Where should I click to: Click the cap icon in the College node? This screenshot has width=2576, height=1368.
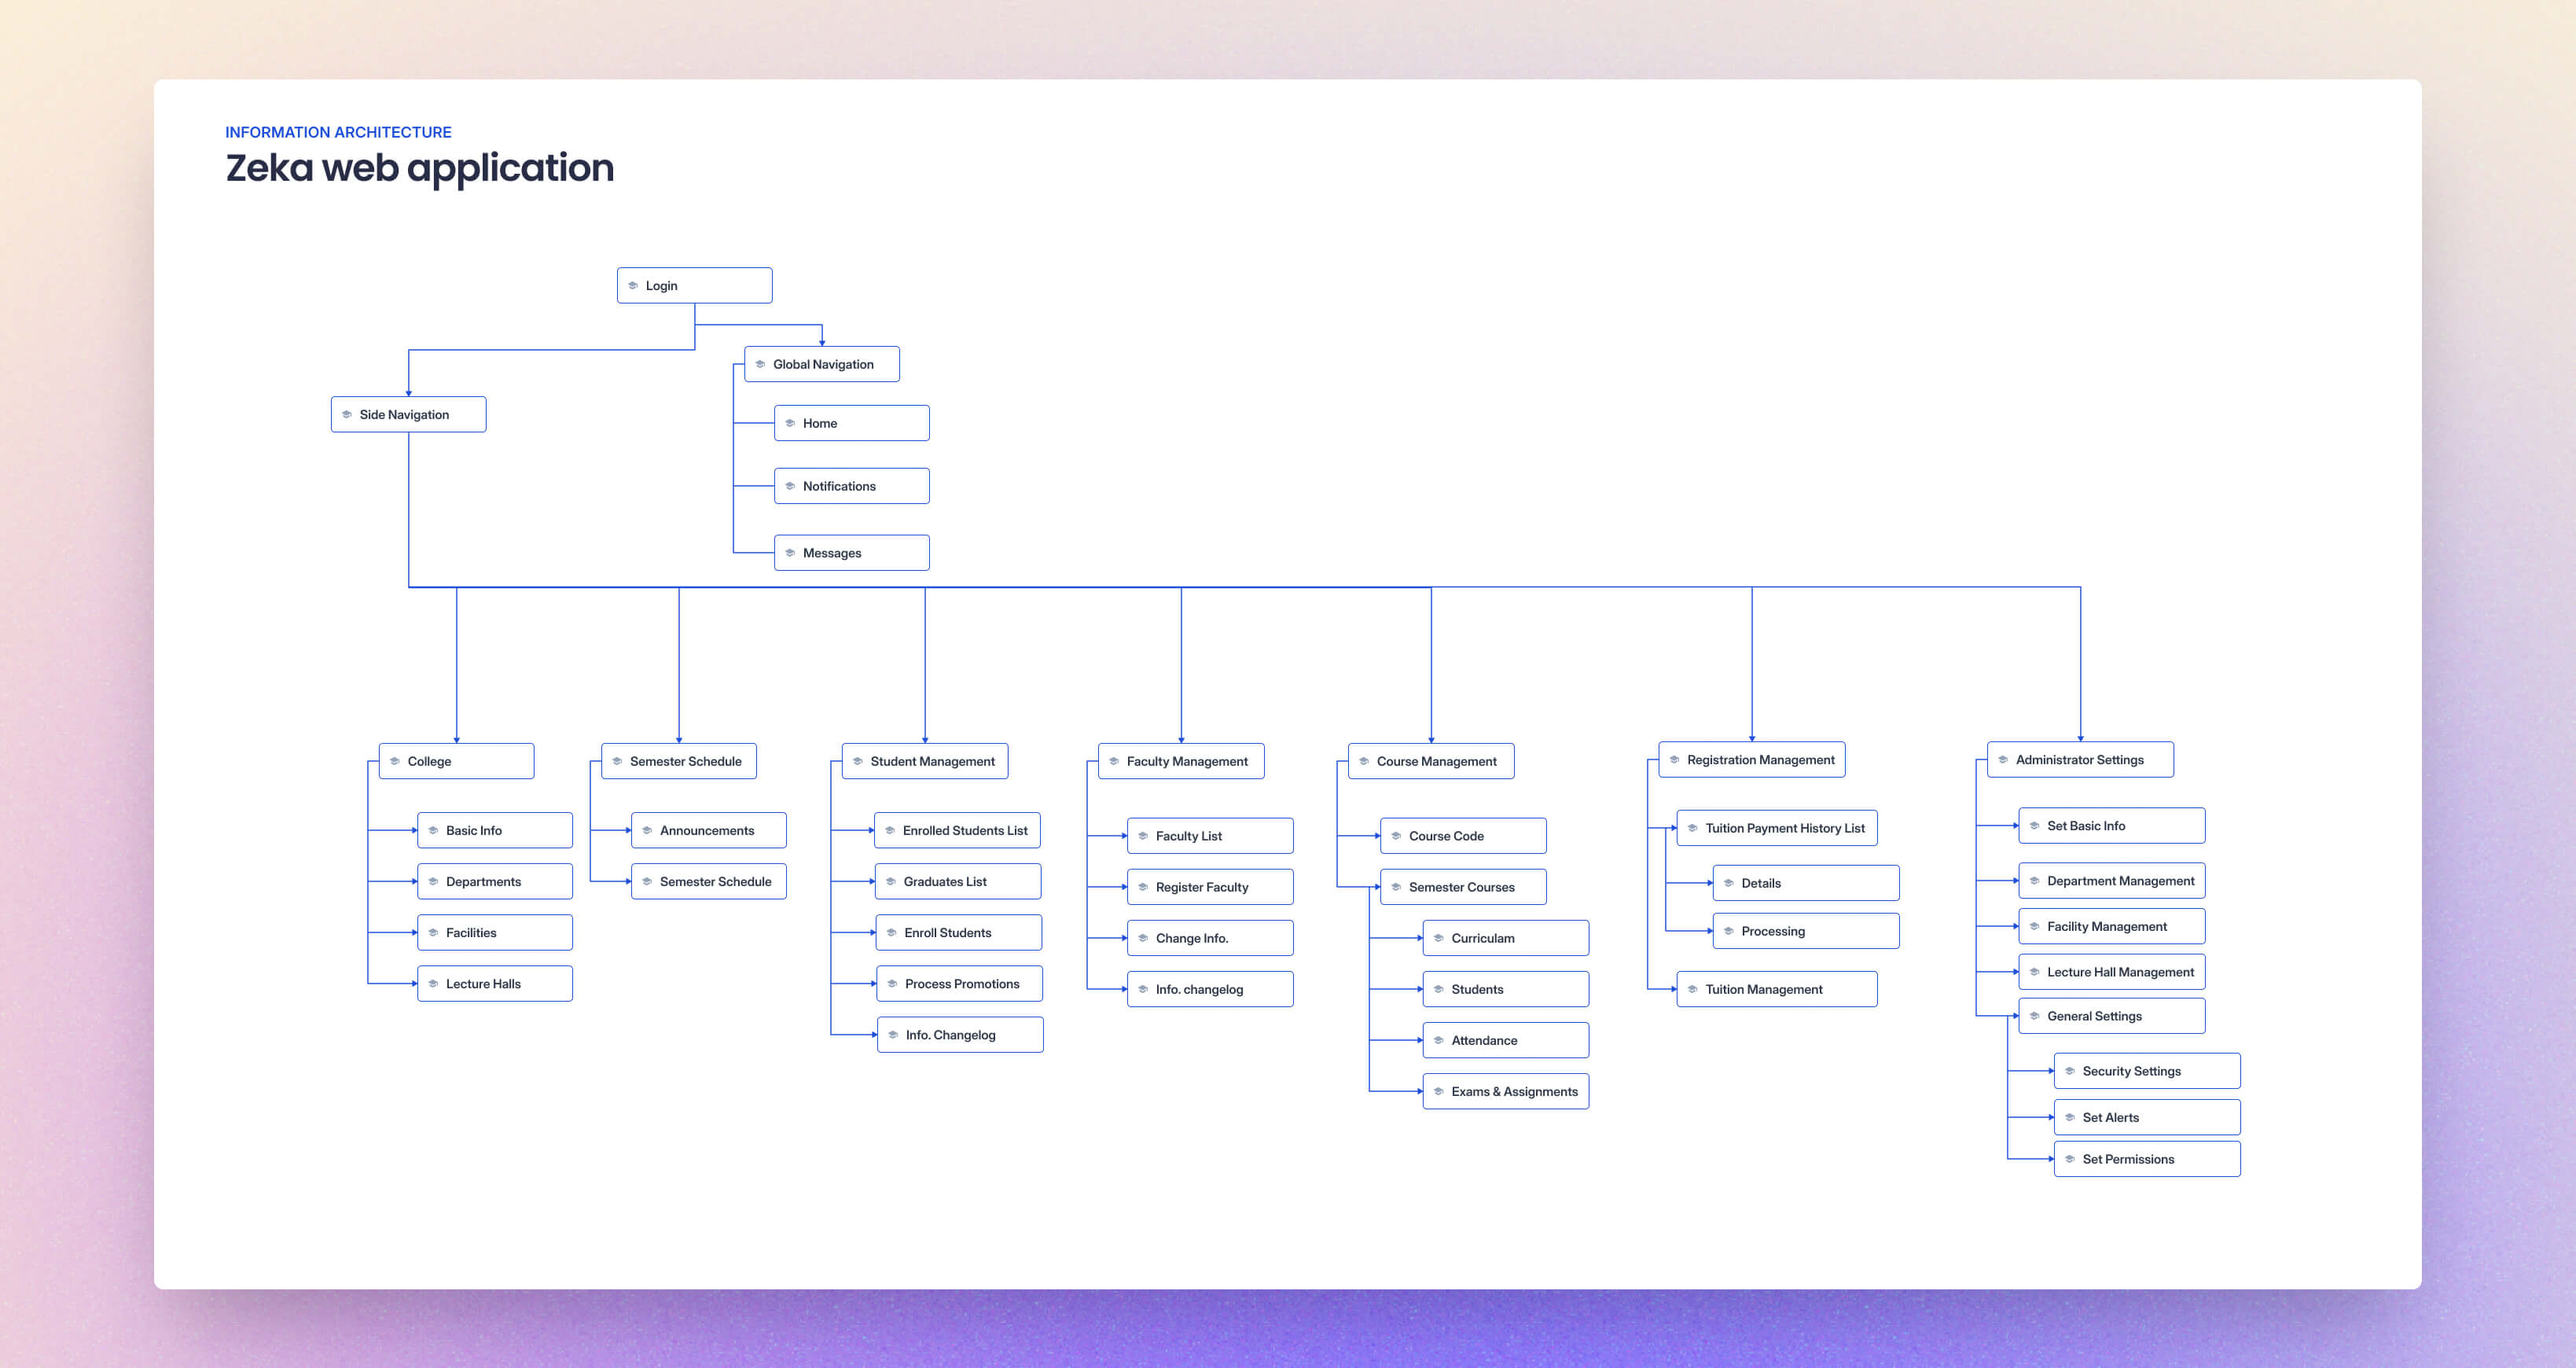click(395, 761)
